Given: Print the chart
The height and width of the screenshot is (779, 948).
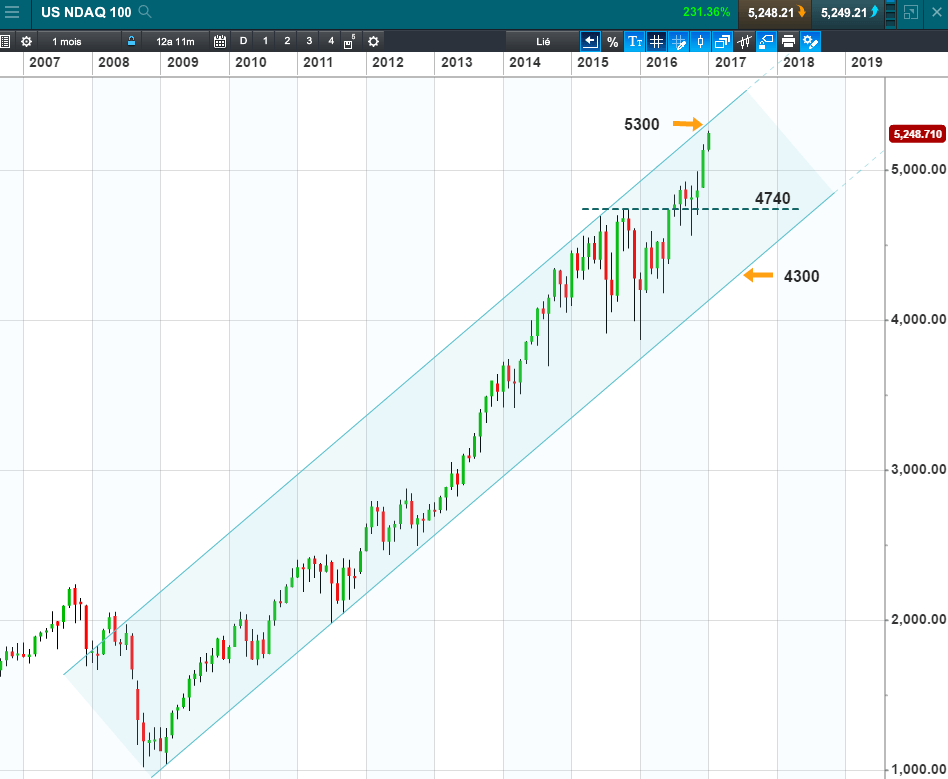Looking at the screenshot, I should [x=788, y=42].
